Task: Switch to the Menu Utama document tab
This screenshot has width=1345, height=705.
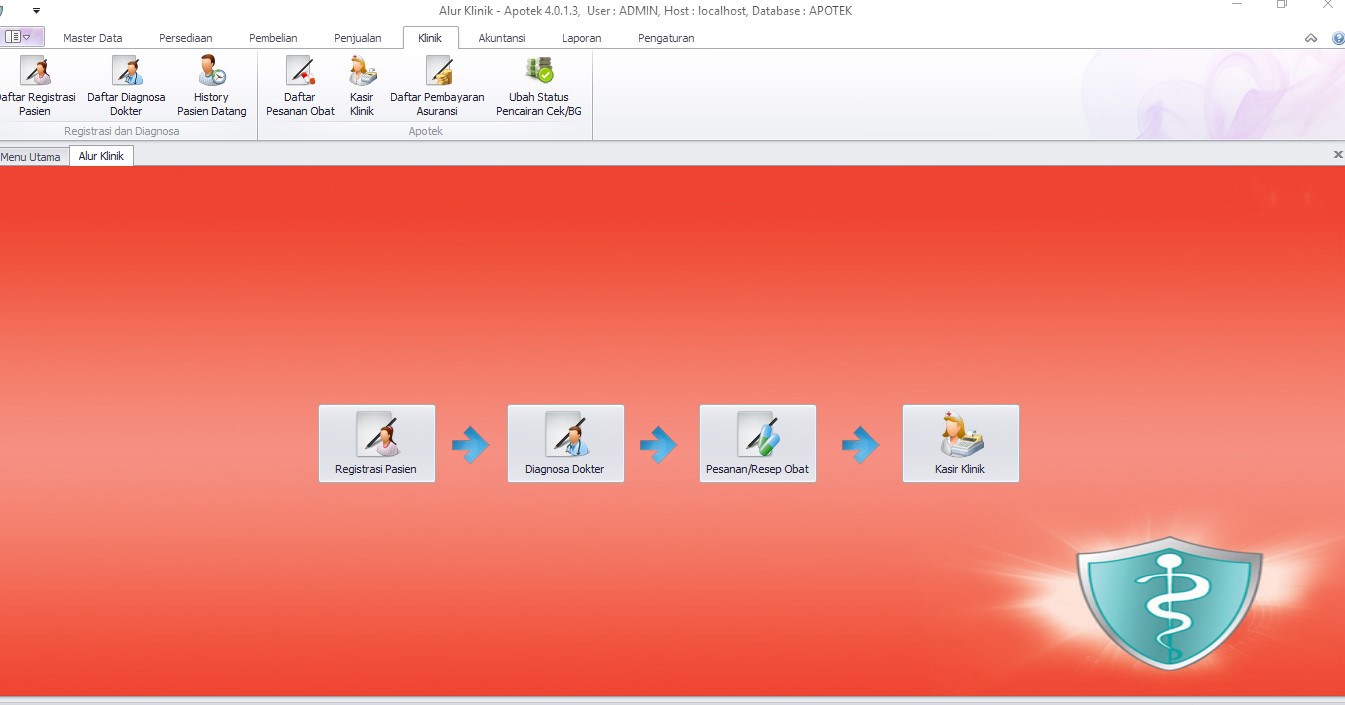Action: [31, 157]
